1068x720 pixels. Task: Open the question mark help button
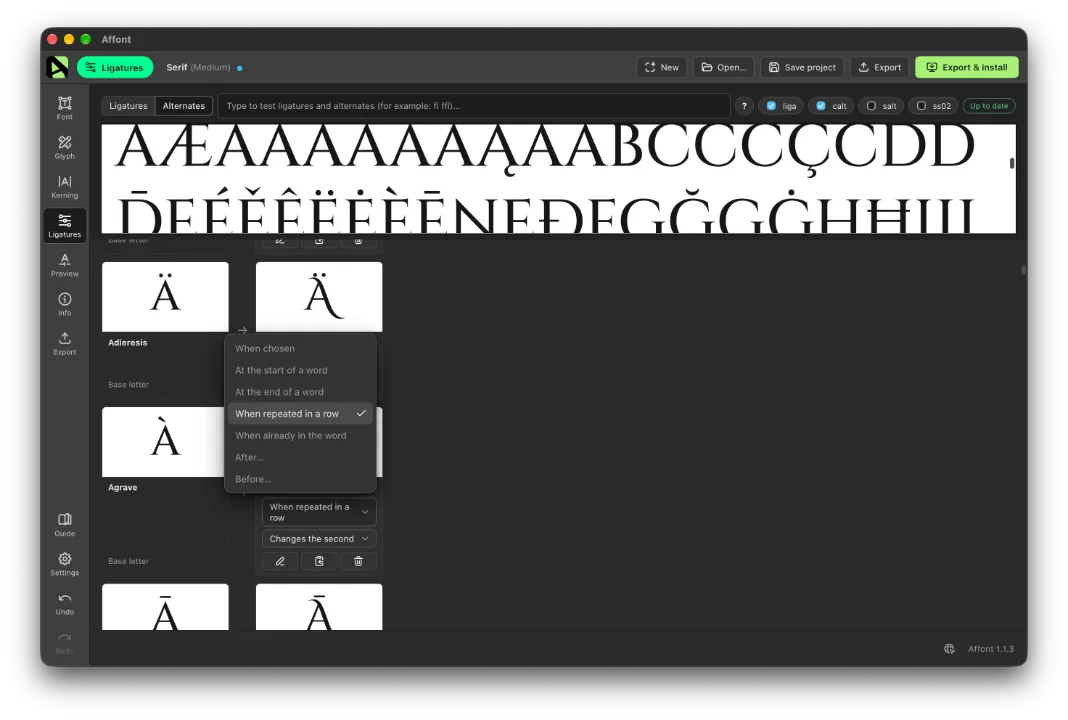[x=744, y=106]
